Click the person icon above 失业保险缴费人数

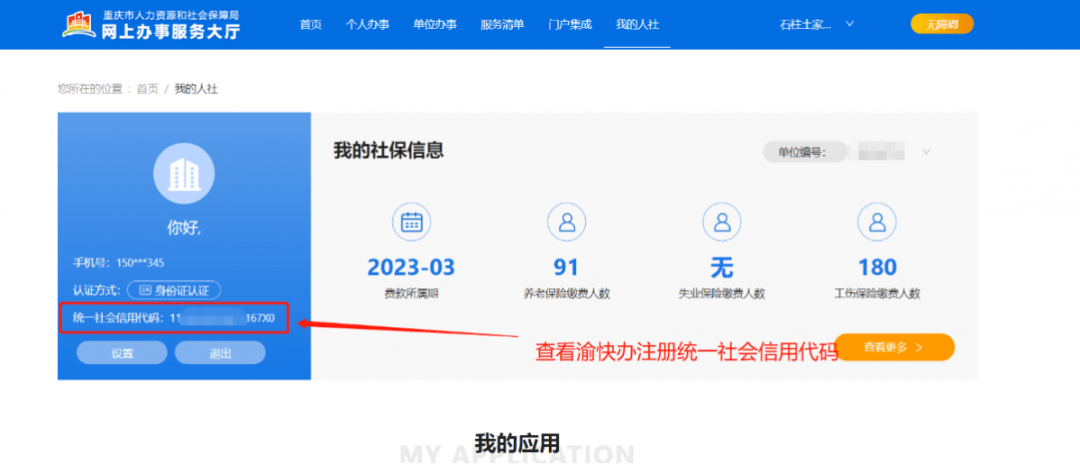click(x=721, y=222)
